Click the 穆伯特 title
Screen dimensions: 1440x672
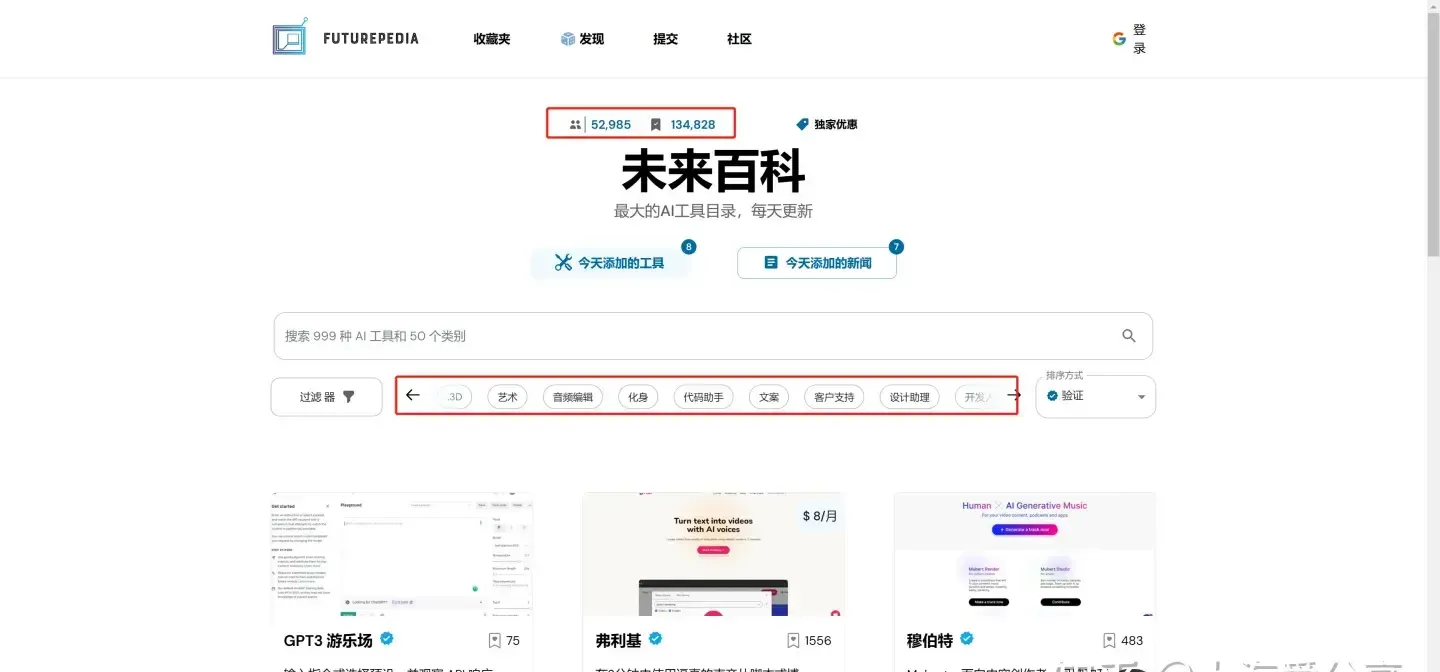tap(929, 641)
